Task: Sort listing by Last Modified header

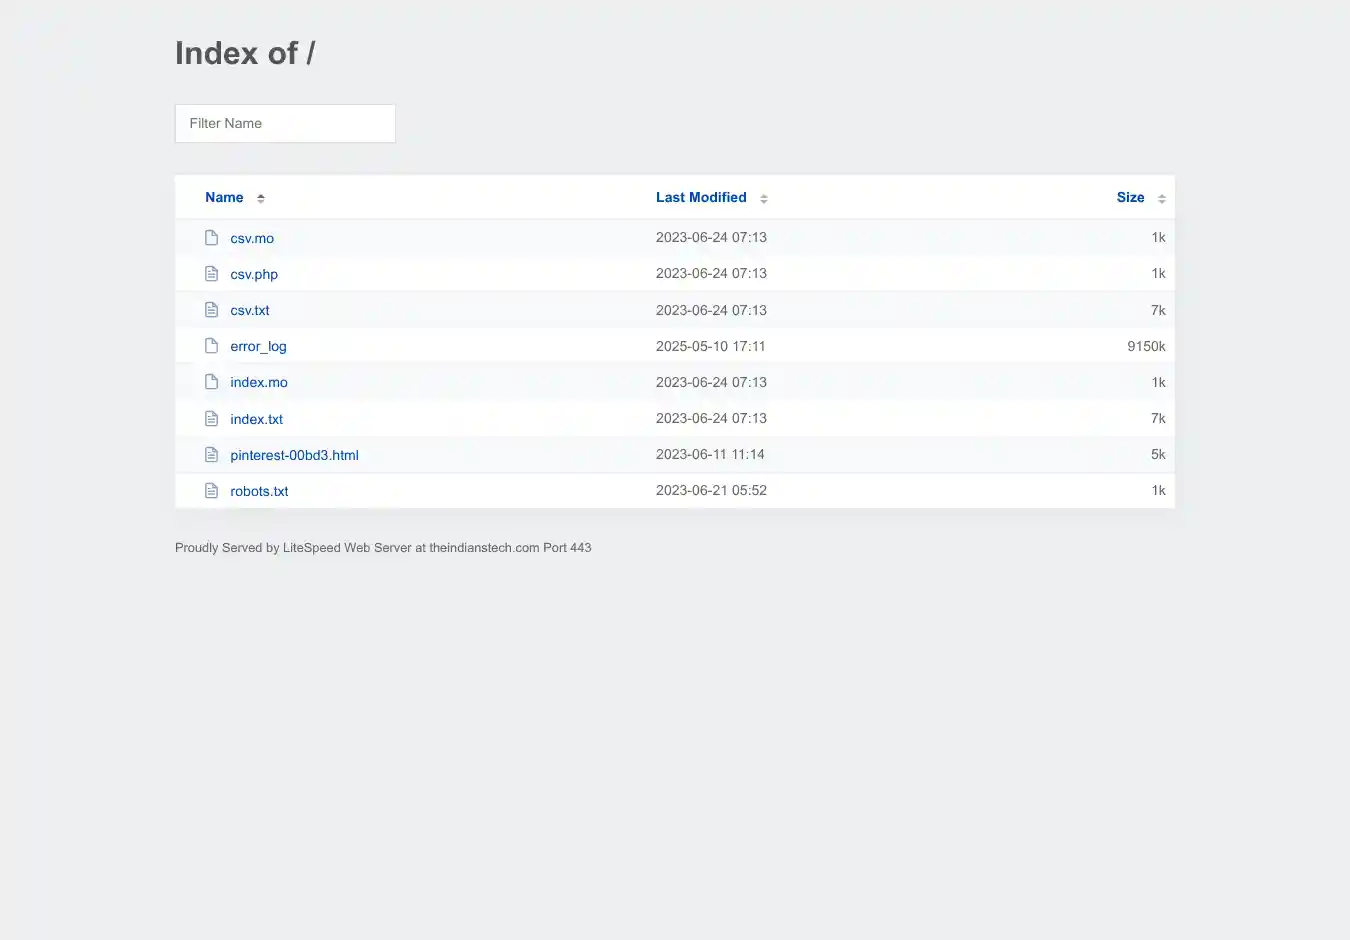Action: [x=701, y=198]
